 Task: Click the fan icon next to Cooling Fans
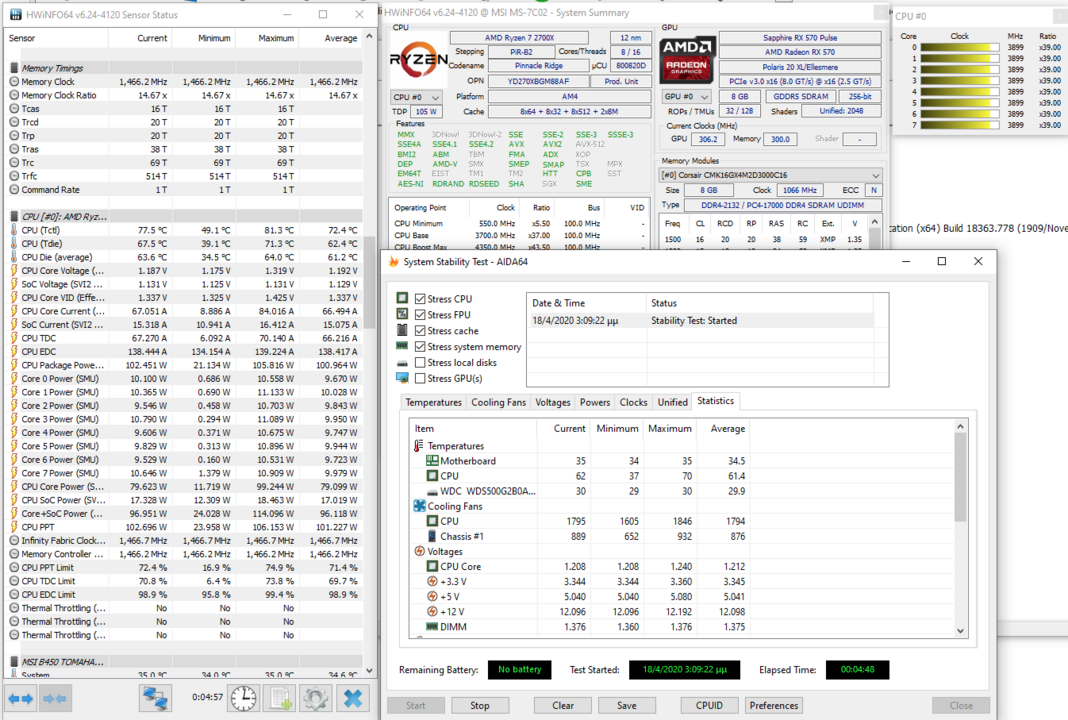[420, 506]
